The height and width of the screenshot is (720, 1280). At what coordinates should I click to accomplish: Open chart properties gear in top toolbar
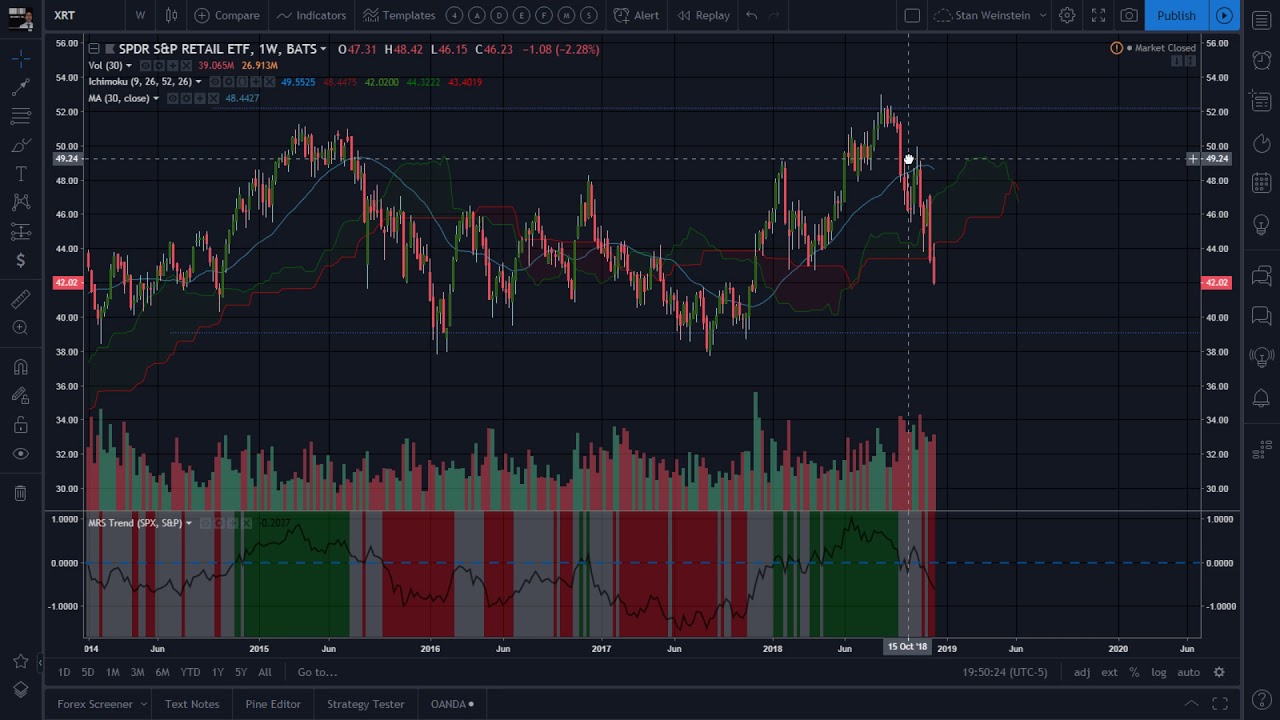[x=1067, y=15]
